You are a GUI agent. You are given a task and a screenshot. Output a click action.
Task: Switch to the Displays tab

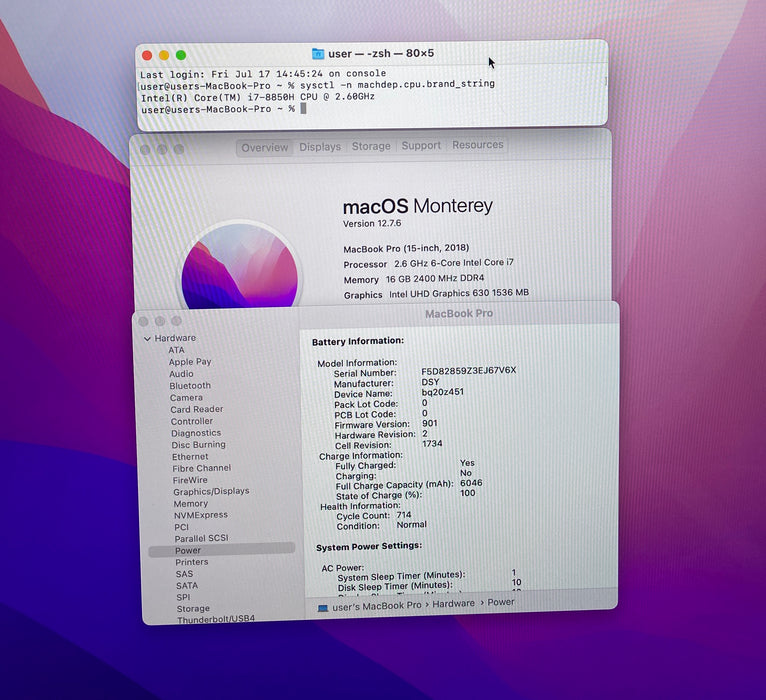pyautogui.click(x=320, y=147)
